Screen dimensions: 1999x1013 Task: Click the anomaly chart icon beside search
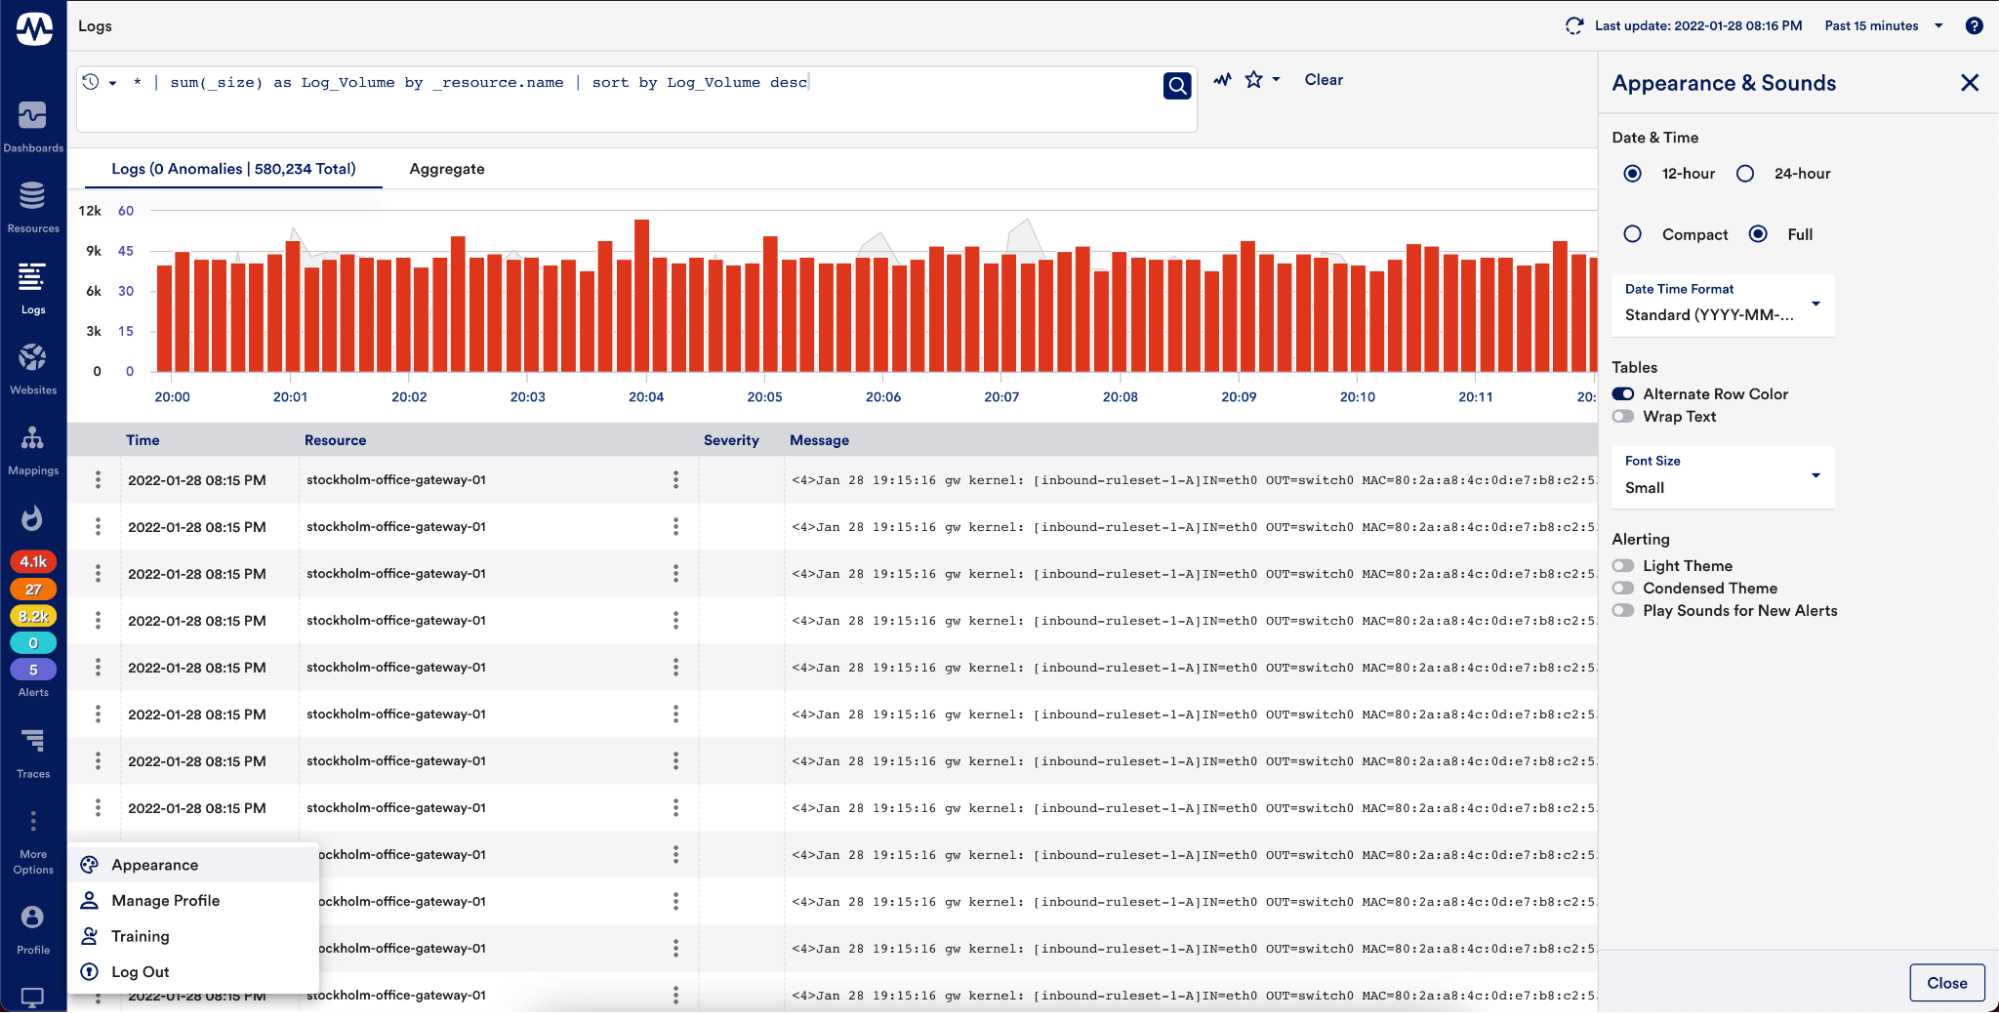1222,80
